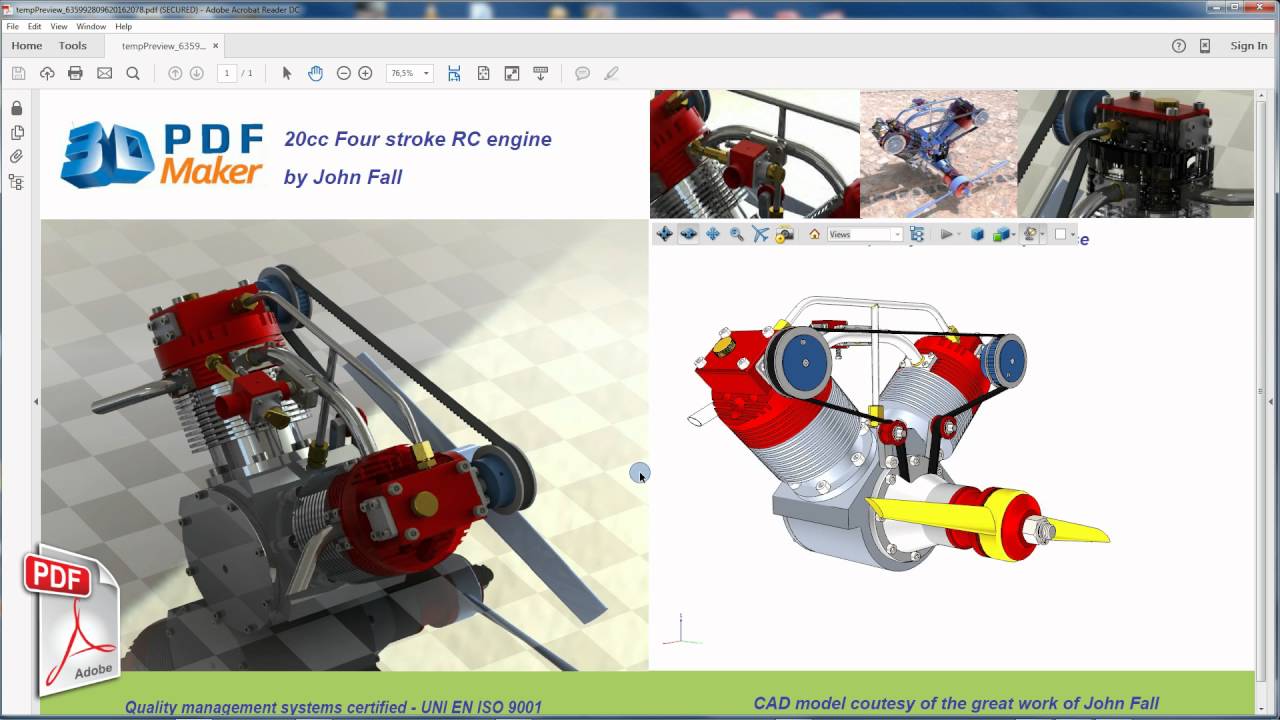Expand the left navigation pane arrow
Image resolution: width=1280 pixels, height=720 pixels.
(x=36, y=402)
